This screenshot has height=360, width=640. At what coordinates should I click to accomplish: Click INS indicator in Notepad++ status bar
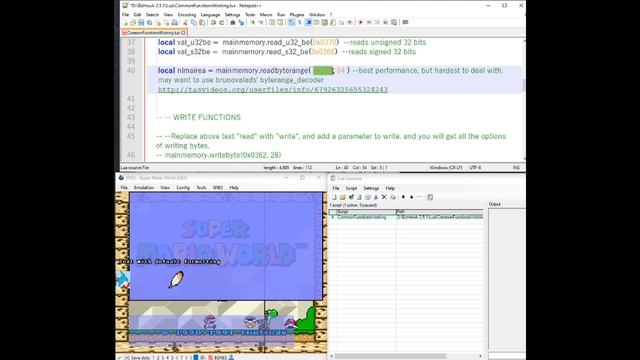click(x=516, y=167)
